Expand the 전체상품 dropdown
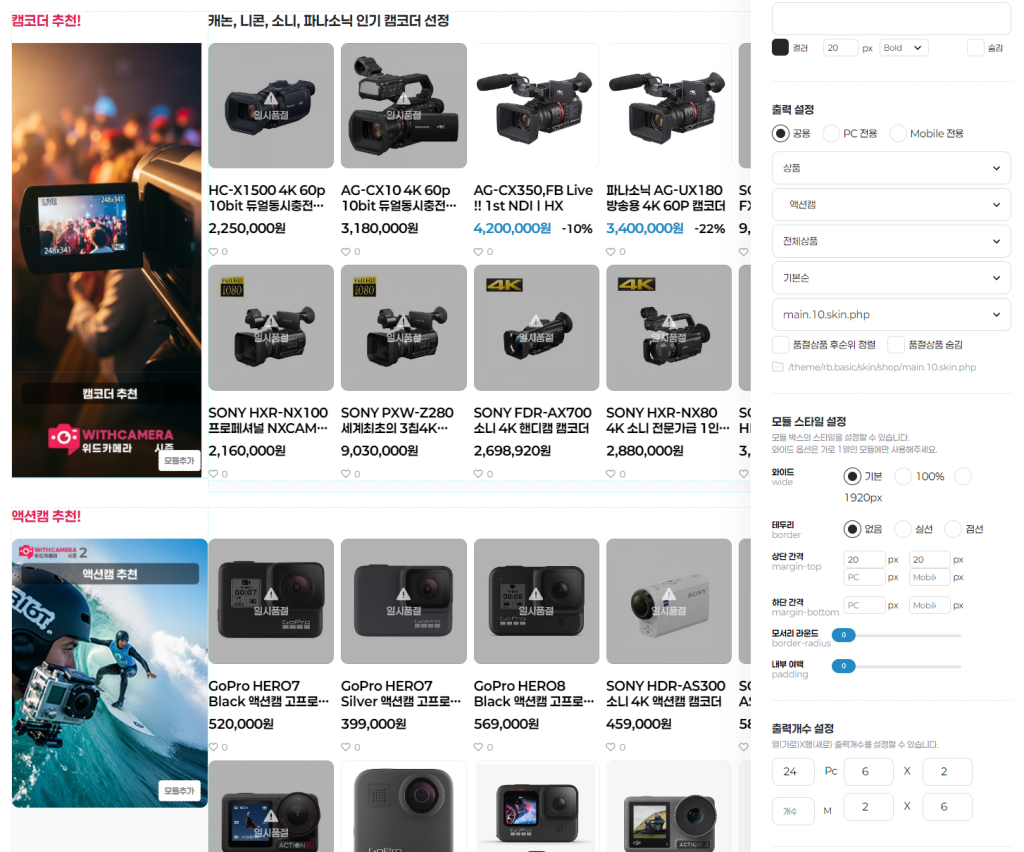The height and width of the screenshot is (852, 1024). [x=891, y=241]
